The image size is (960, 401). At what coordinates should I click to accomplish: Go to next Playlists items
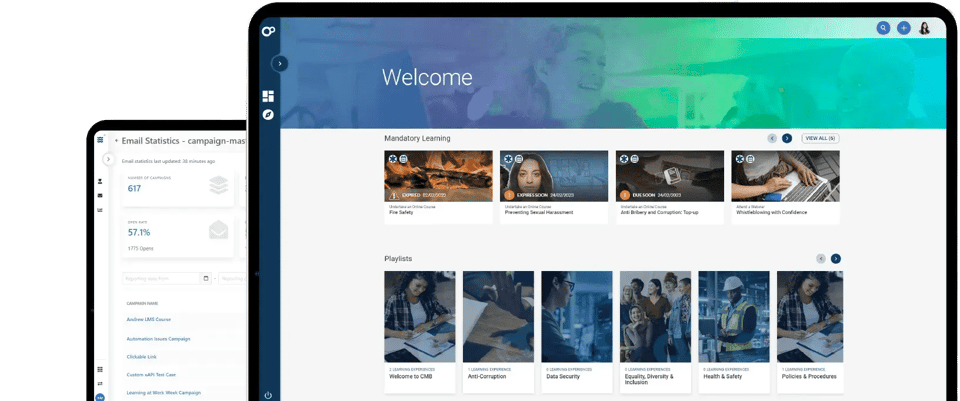point(836,259)
